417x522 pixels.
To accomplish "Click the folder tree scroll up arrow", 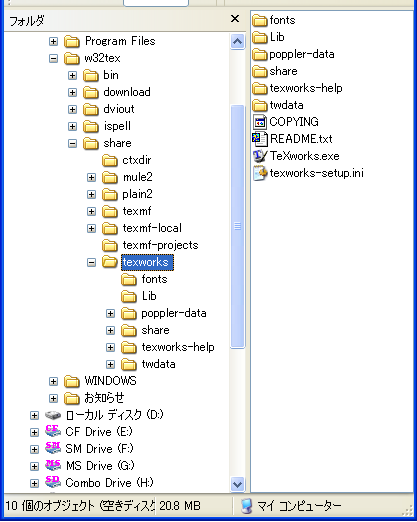I will point(237,42).
